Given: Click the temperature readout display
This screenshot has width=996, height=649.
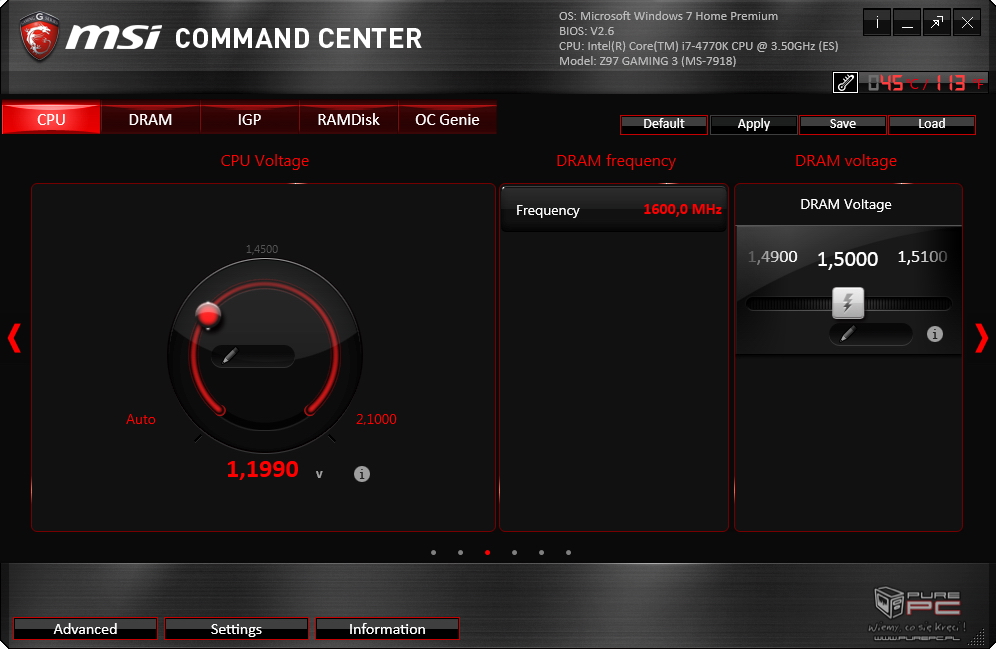Looking at the screenshot, I should (x=925, y=83).
